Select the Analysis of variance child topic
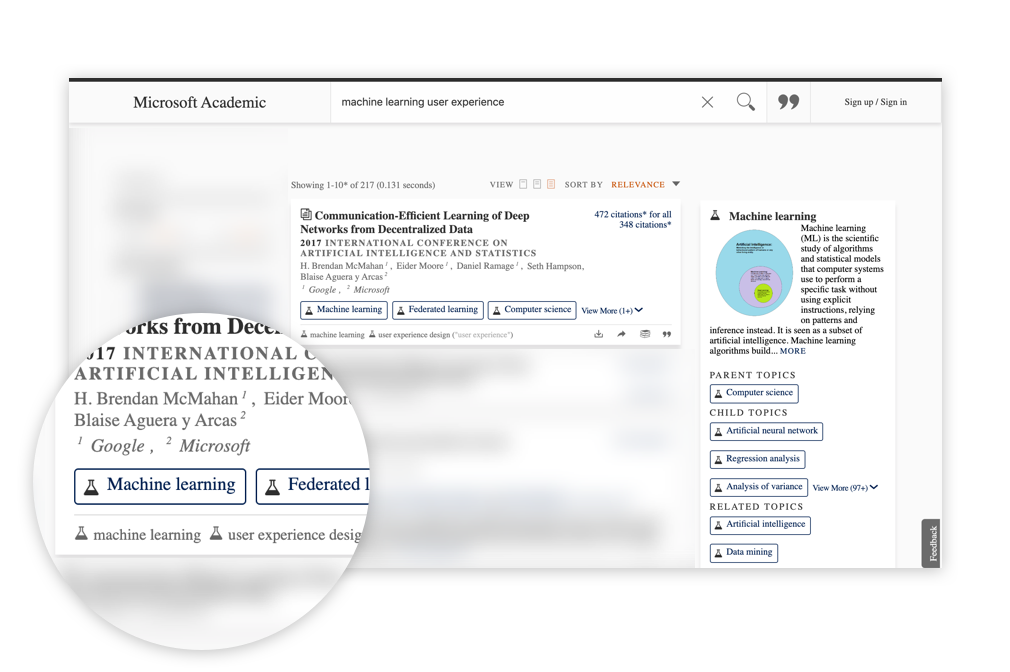The width and height of the screenshot is (1010, 672). click(759, 487)
